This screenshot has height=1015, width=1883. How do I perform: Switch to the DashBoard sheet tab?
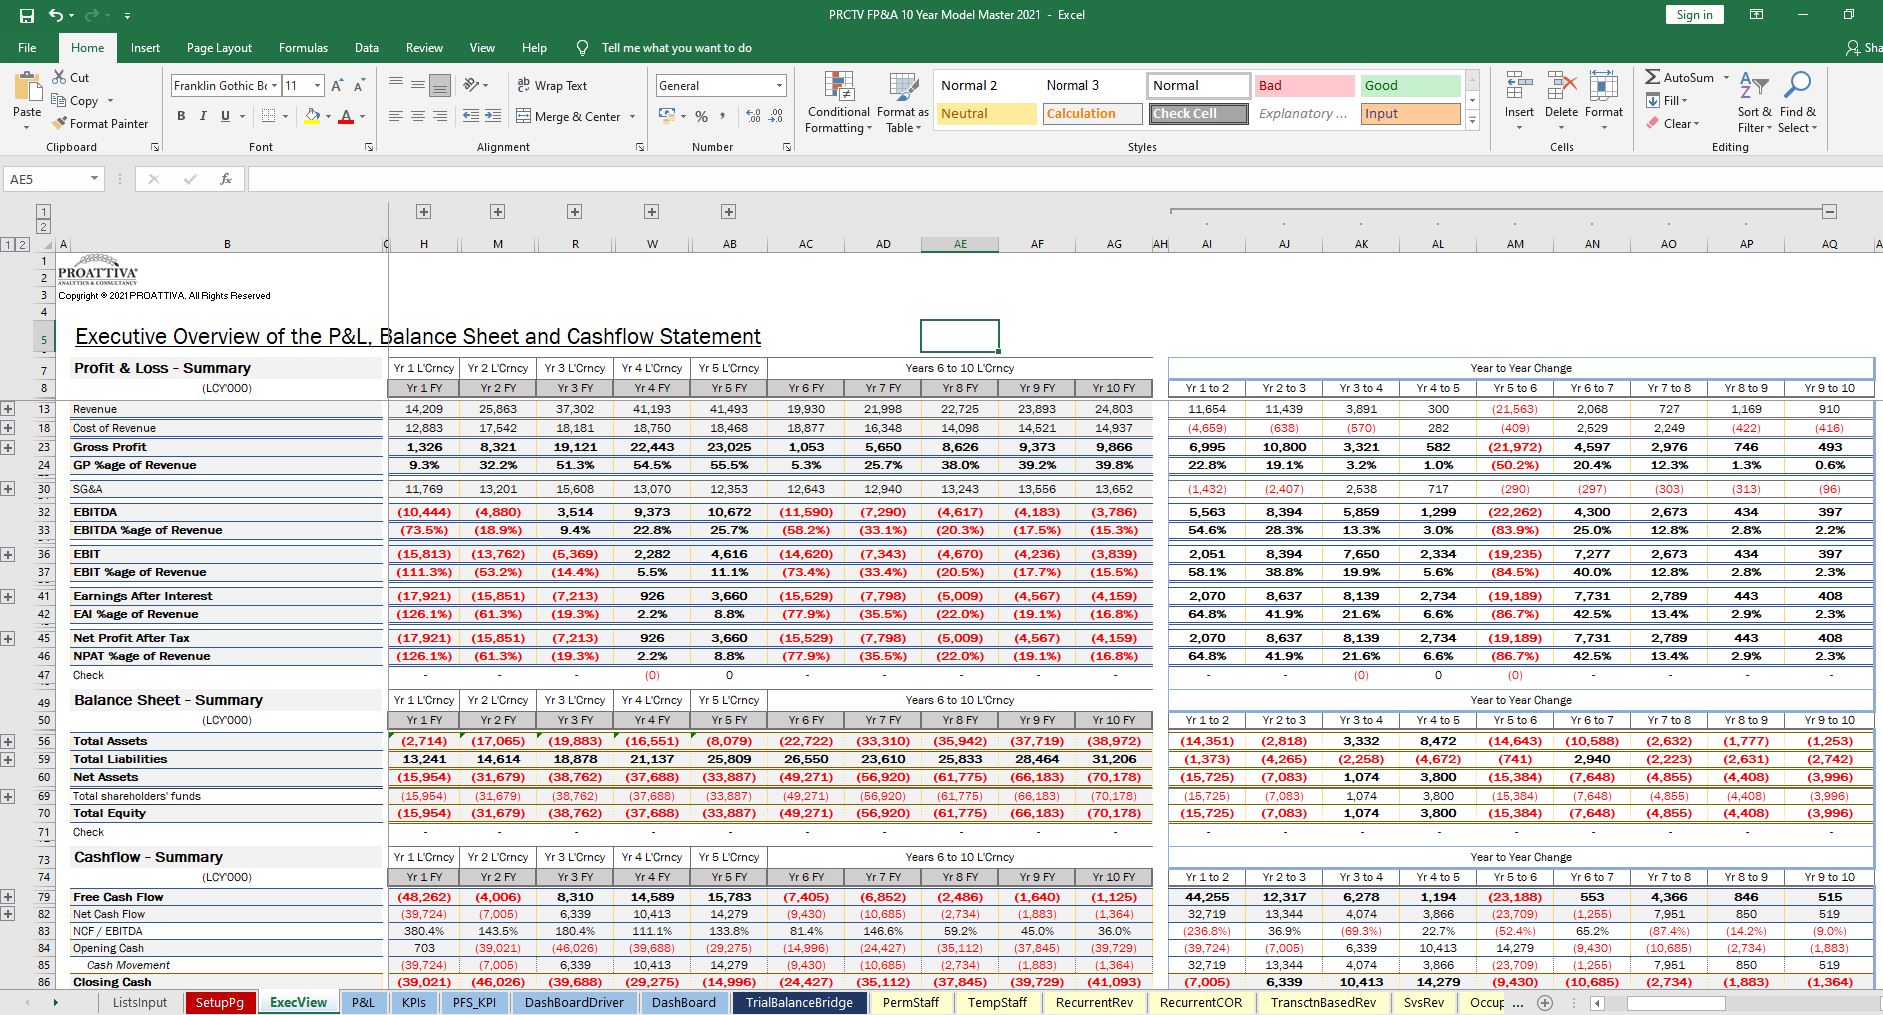(x=684, y=1003)
